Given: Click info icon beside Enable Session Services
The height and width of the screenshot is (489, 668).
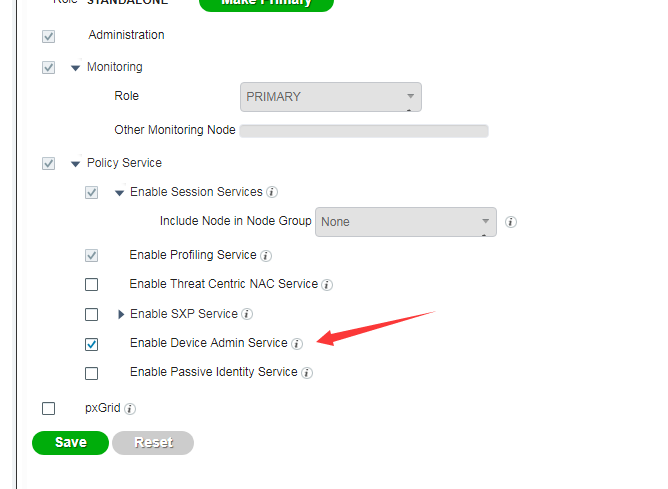Looking at the screenshot, I should [x=272, y=192].
